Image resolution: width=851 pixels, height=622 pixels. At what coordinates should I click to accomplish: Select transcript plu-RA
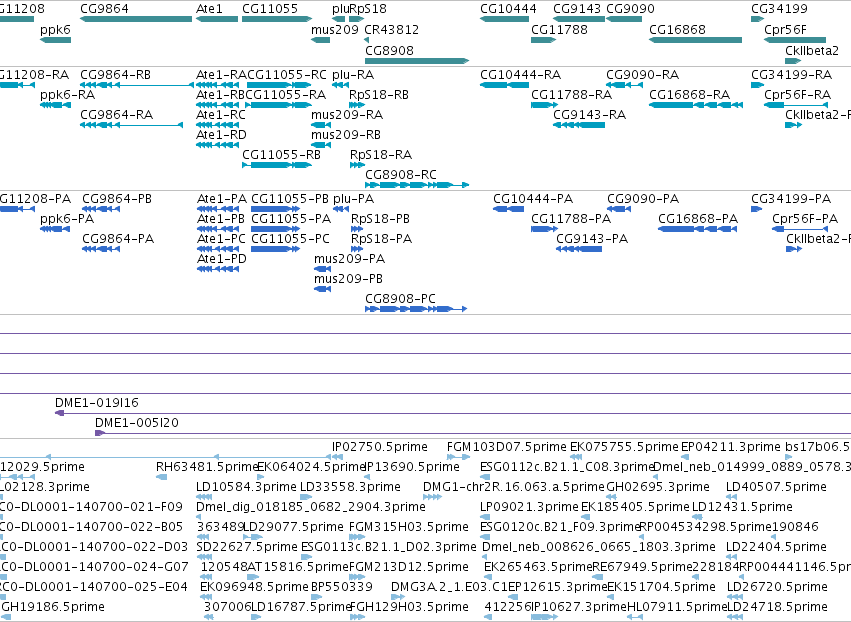pyautogui.click(x=340, y=85)
